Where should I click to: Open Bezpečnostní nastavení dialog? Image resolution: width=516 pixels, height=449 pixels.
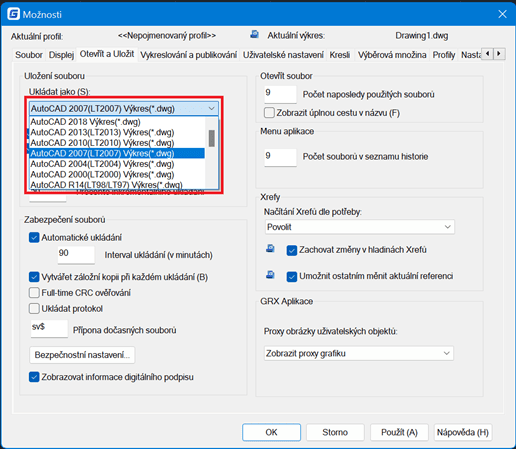pyautogui.click(x=82, y=355)
